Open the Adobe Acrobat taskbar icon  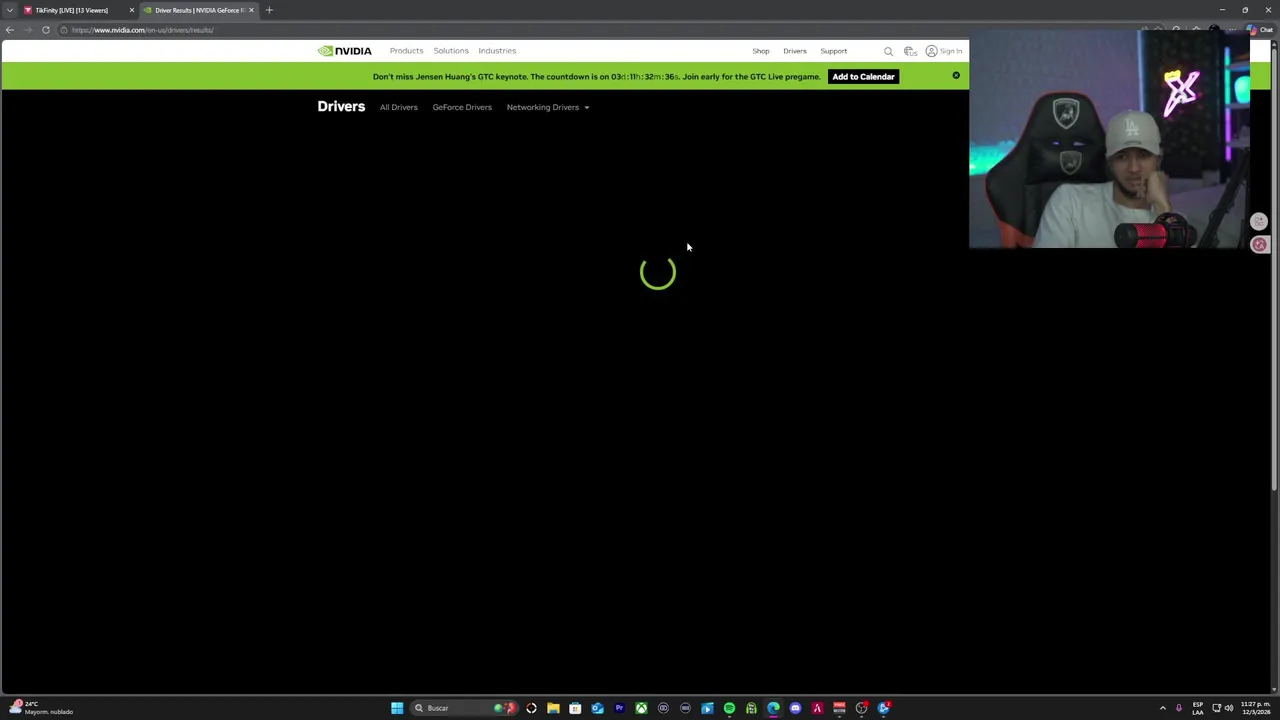pos(817,708)
